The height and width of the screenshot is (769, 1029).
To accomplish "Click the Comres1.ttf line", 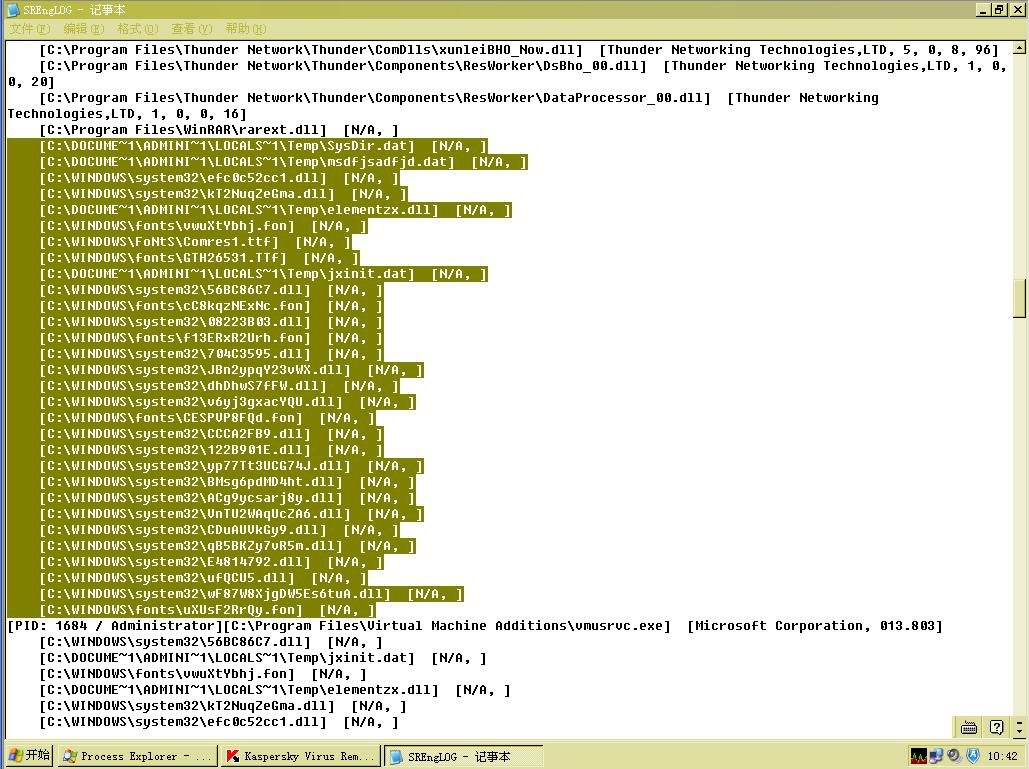I will click(196, 242).
